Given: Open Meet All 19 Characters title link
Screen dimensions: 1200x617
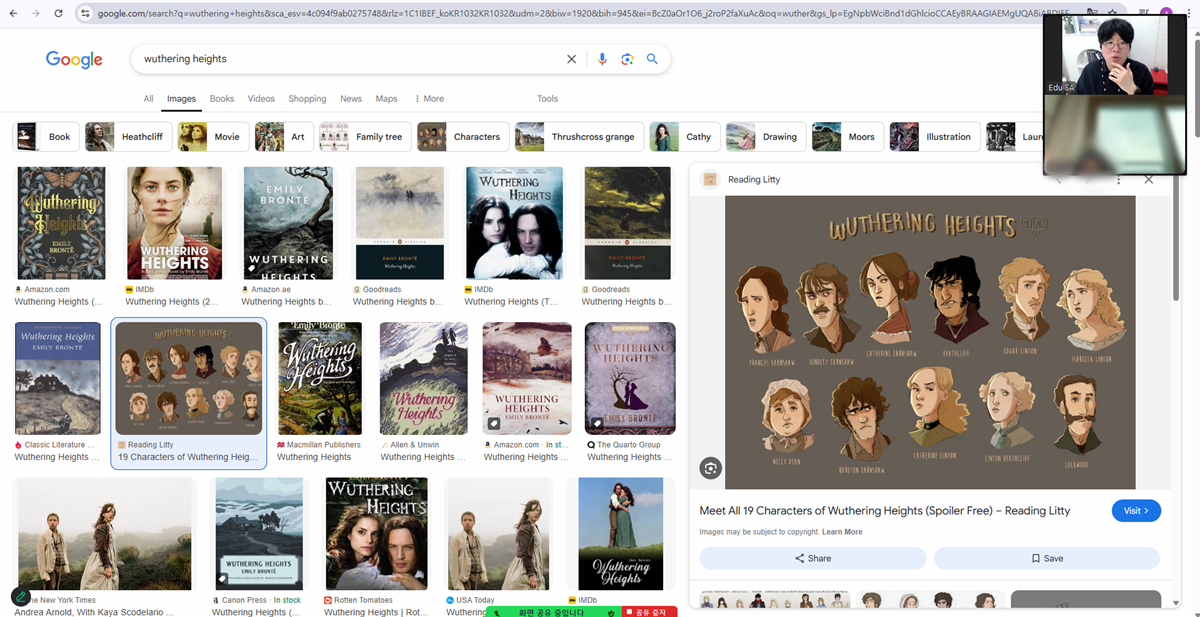Looking at the screenshot, I should (885, 511).
